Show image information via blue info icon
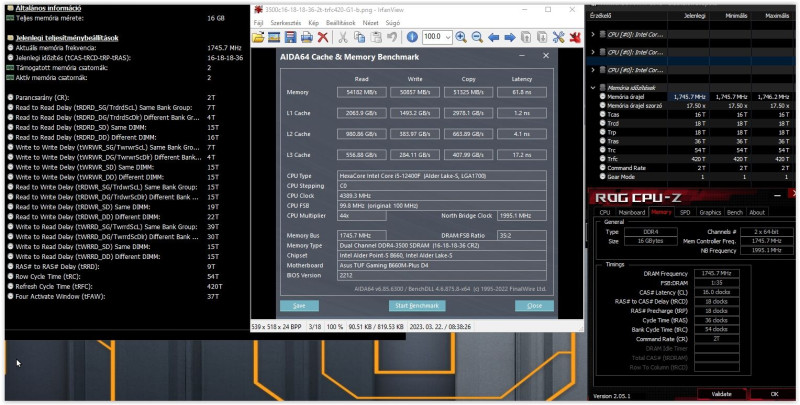This screenshot has height=405, width=800. click(412, 37)
